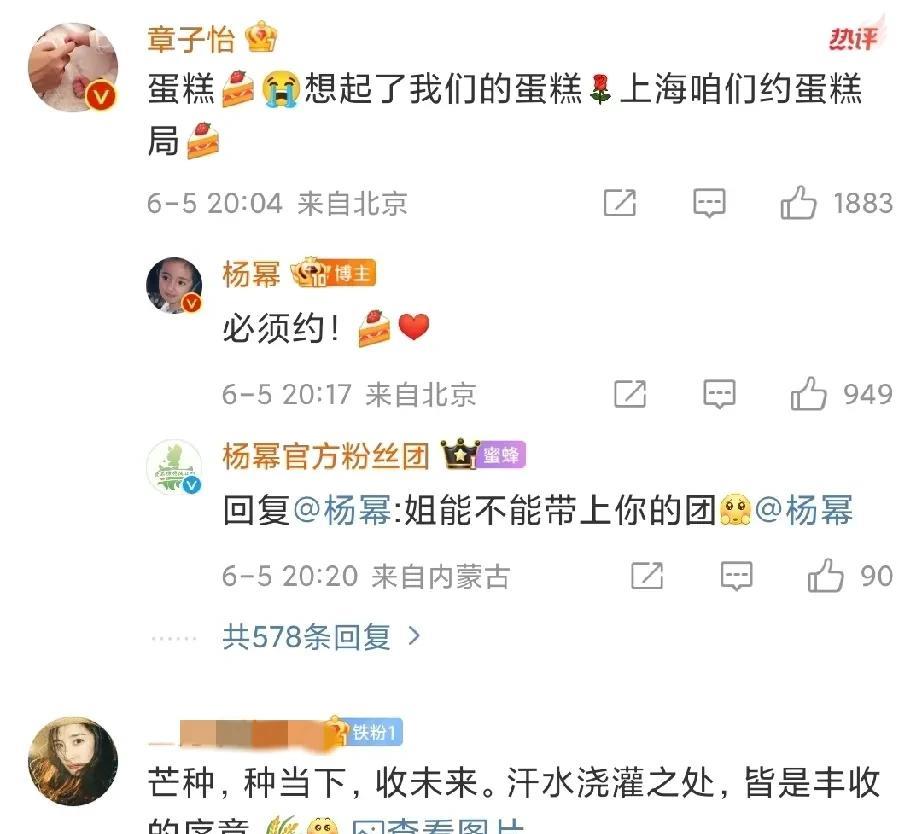Like 章子怡's comment with 1883 likes
Screen dimensions: 922x834
(x=798, y=203)
